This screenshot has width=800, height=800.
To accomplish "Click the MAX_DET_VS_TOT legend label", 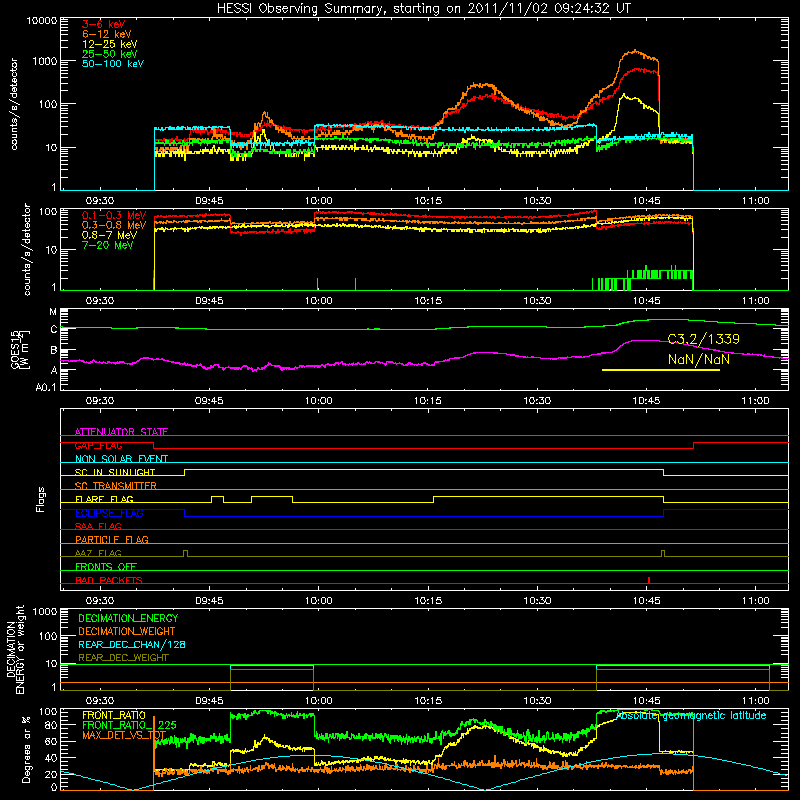I will 124,735.
